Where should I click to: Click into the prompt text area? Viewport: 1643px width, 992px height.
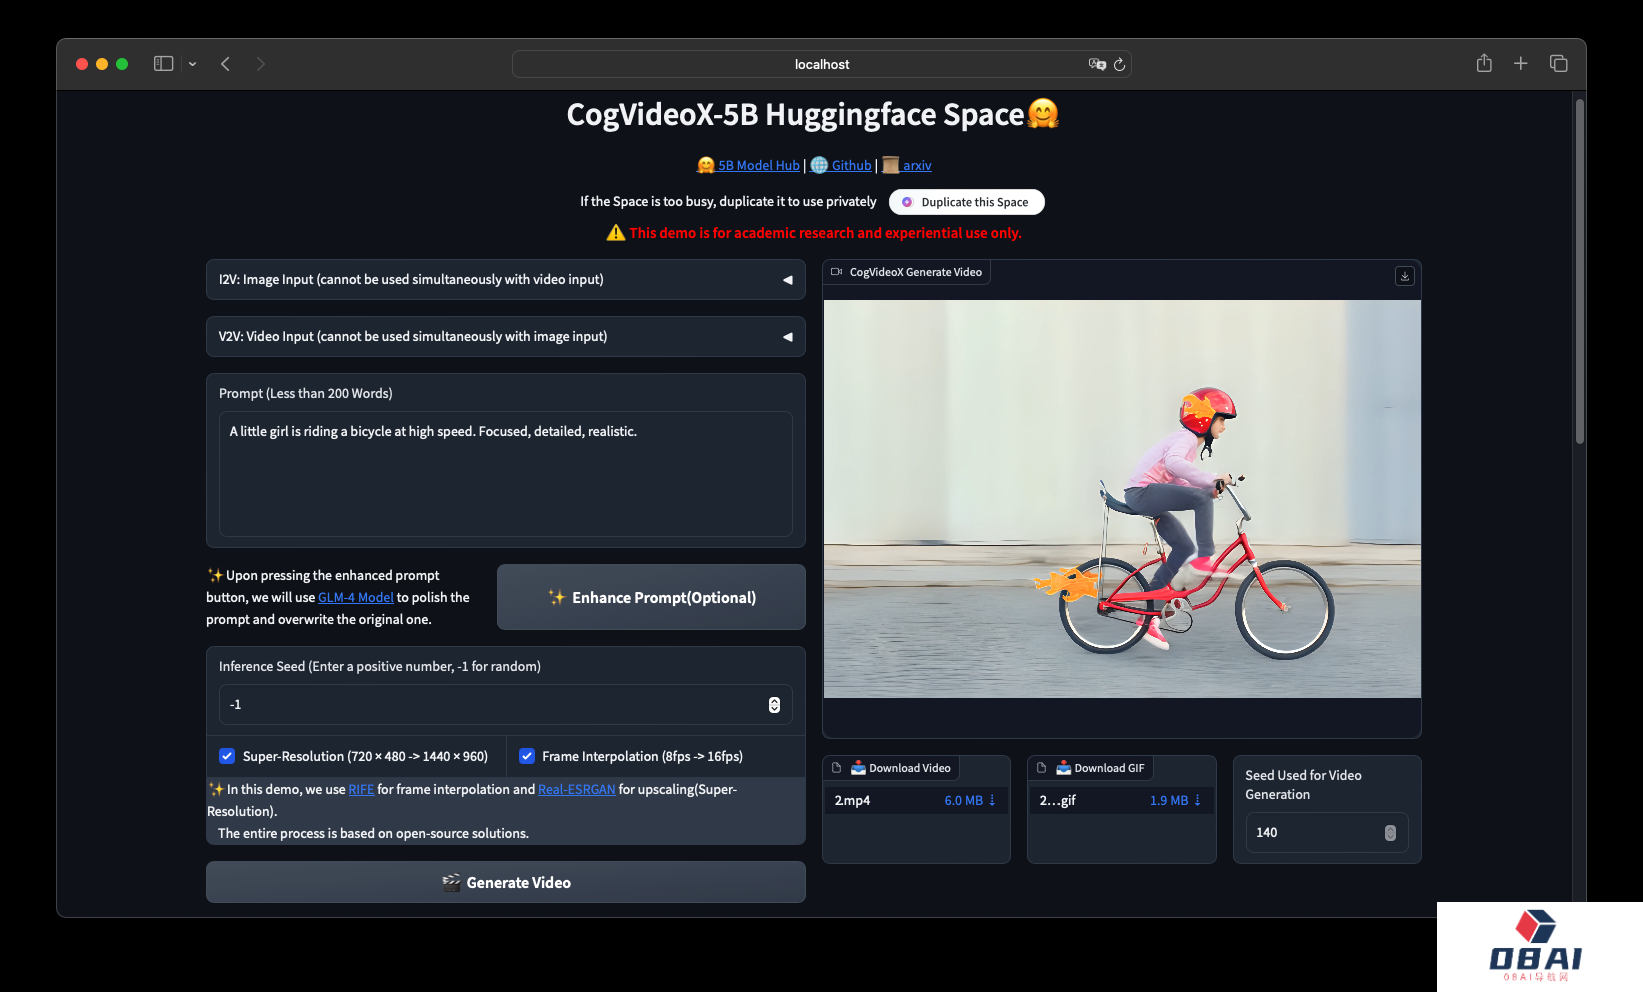pos(505,474)
